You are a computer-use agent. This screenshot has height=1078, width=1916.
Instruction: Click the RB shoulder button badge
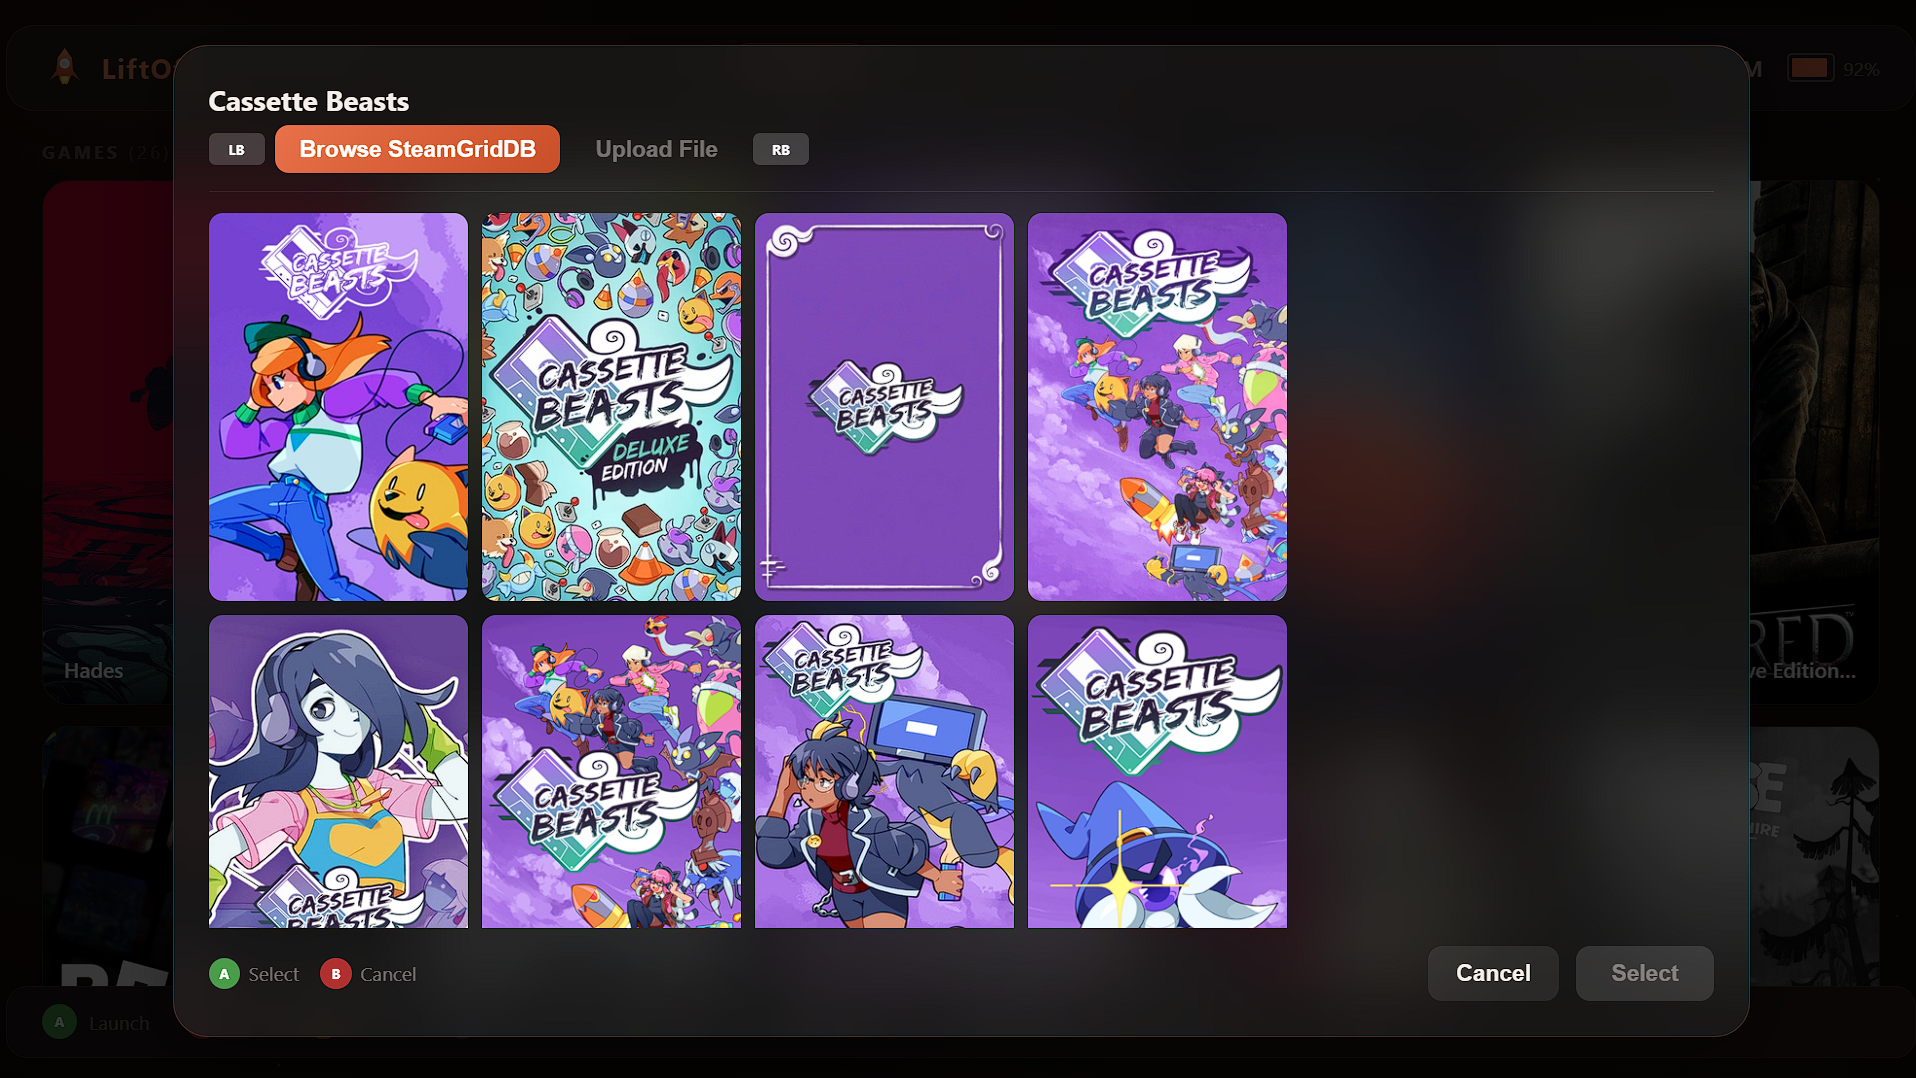tap(781, 149)
